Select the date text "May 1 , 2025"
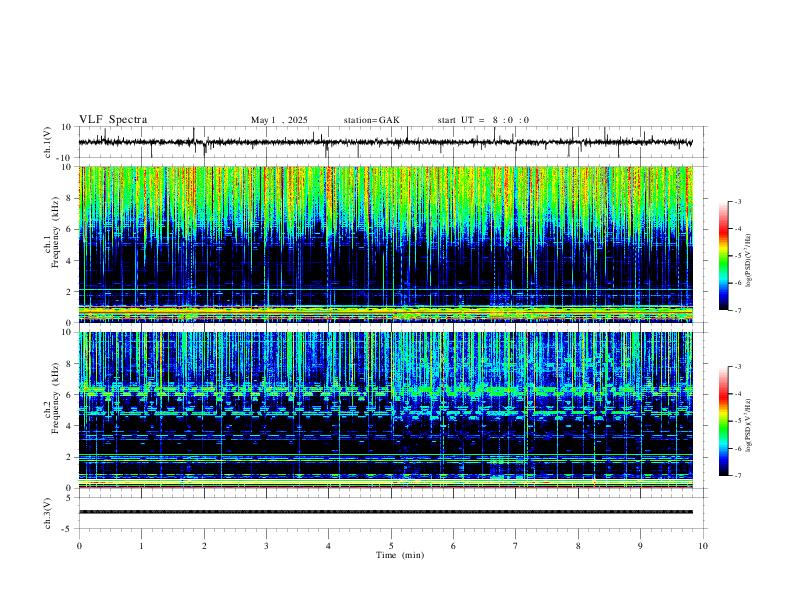 [x=279, y=120]
